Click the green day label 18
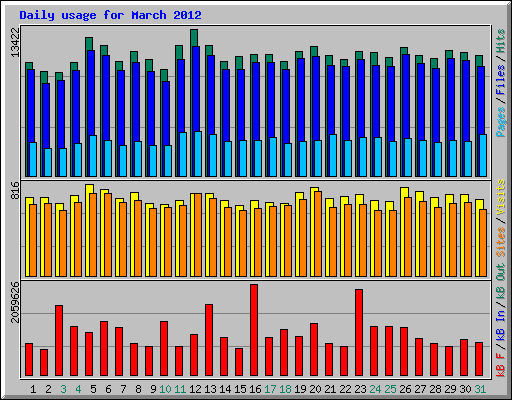The height and width of the screenshot is (400, 512). tap(285, 389)
